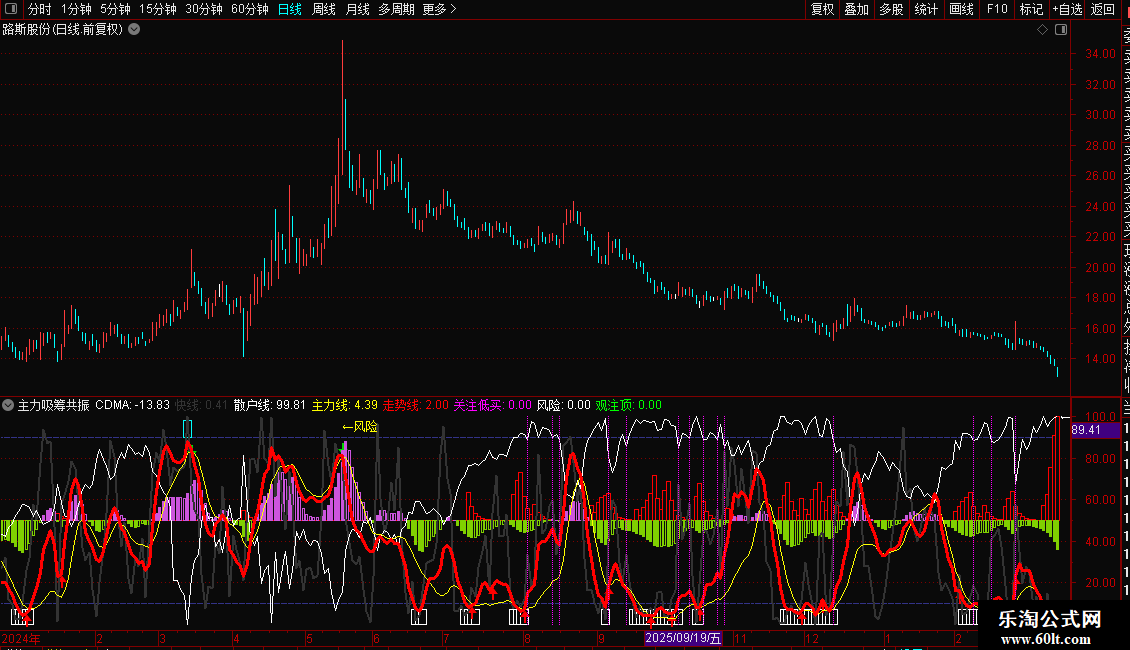Click the 24.00 price axis label

pyautogui.click(x=1100, y=207)
